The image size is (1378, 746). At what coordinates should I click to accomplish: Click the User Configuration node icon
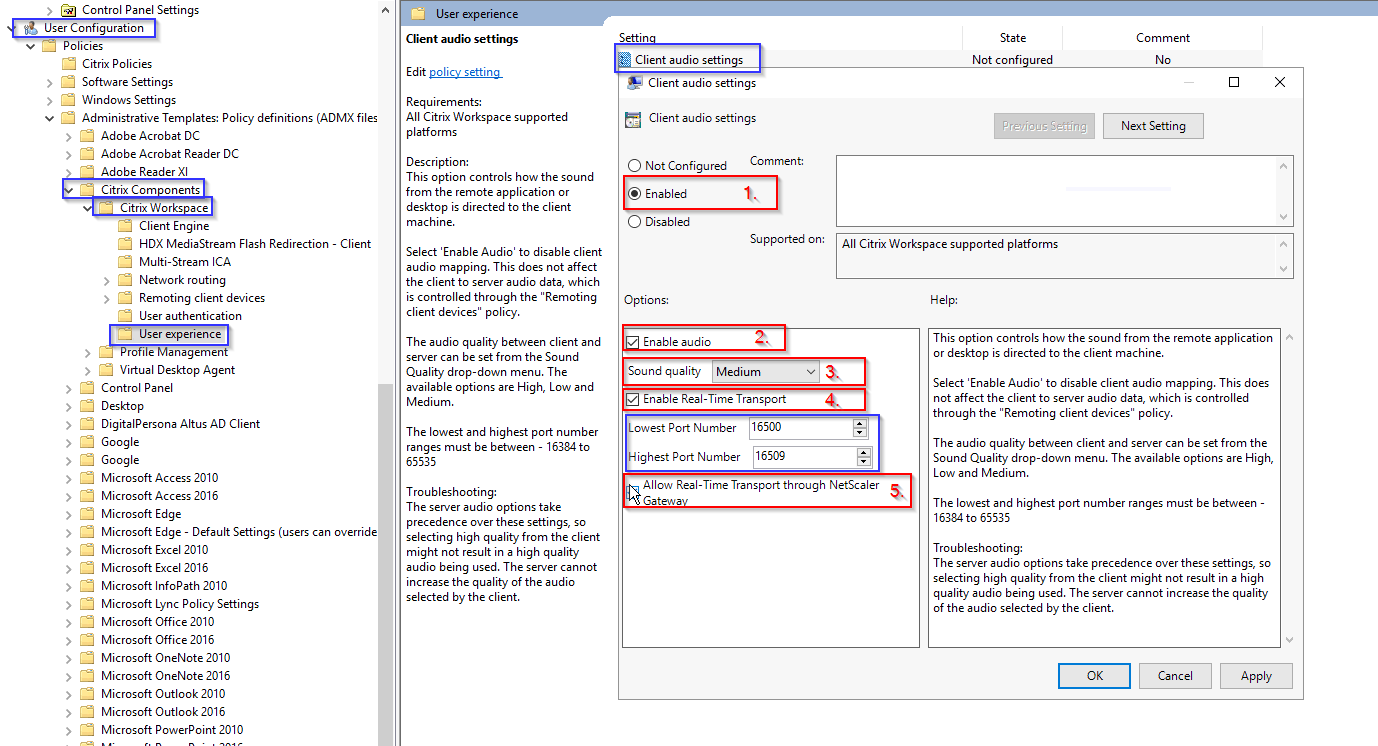pyautogui.click(x=31, y=28)
